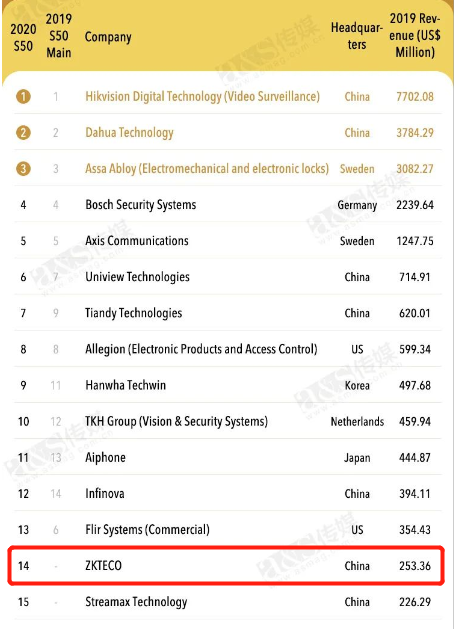Select Hanwha Techwin row
The image size is (454, 629).
coord(228,385)
